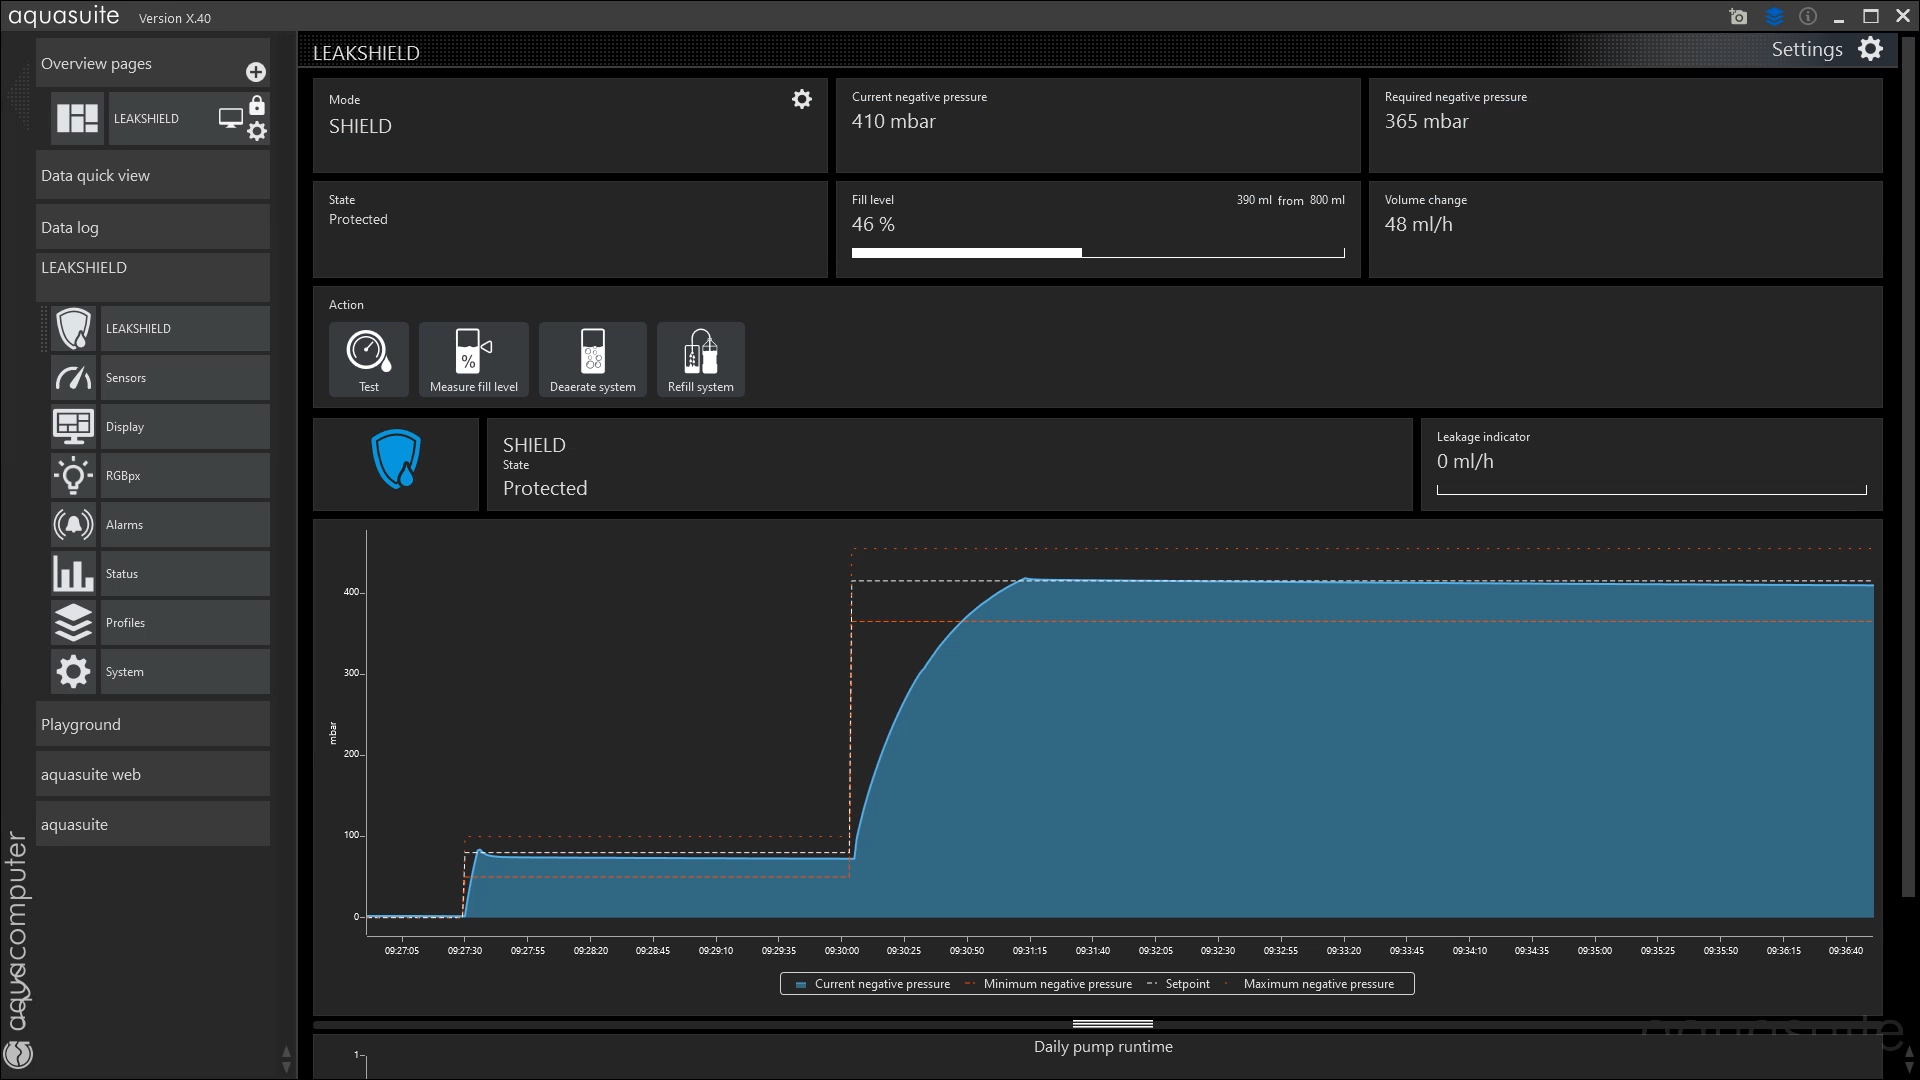The image size is (1920, 1080).
Task: Expand the Data quick view section
Action: pos(153,175)
